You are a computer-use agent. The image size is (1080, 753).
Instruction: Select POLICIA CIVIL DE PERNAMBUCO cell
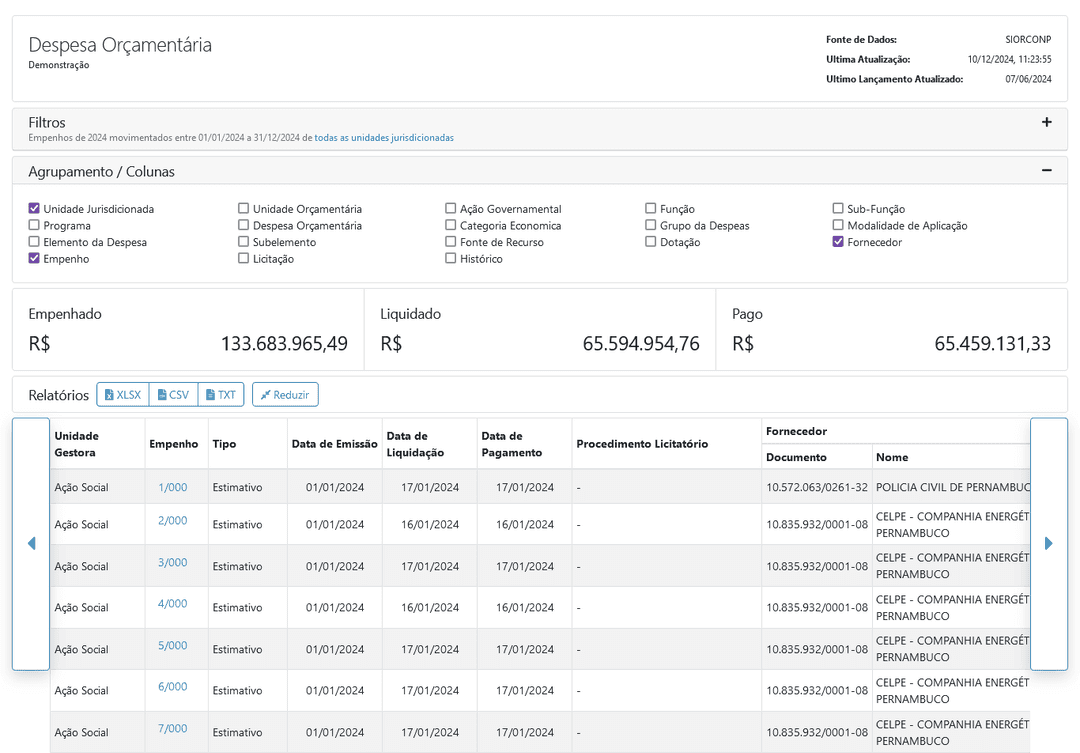(951, 487)
